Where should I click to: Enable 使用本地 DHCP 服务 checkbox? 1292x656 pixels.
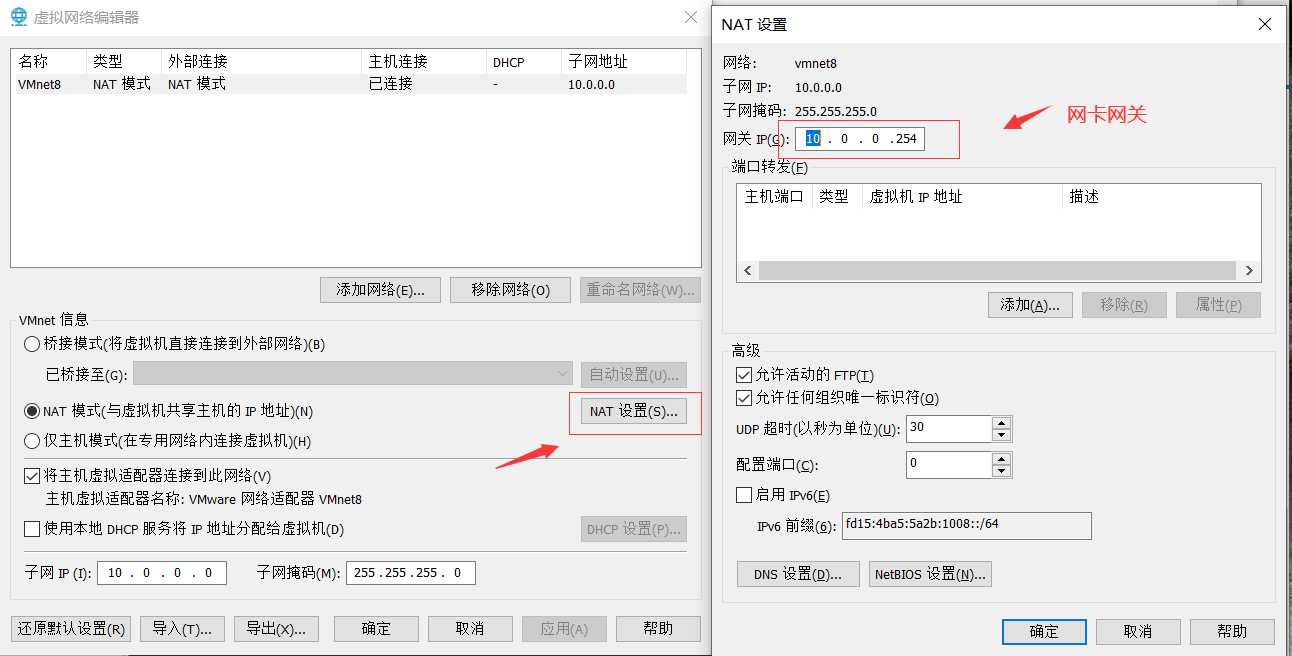tap(32, 528)
